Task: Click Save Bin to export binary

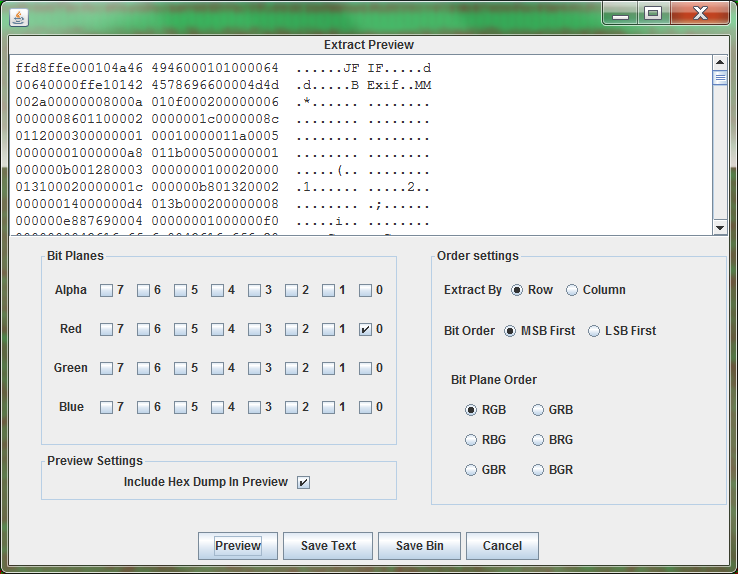Action: (x=419, y=546)
